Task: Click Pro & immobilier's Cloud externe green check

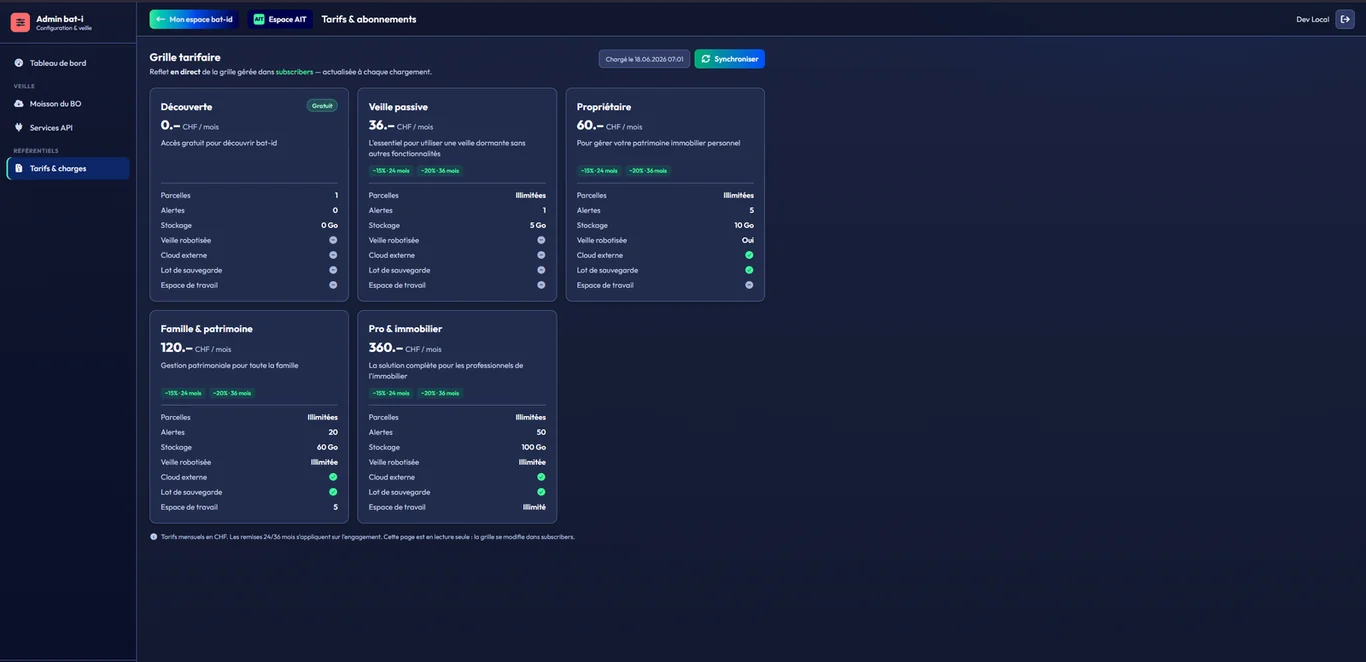Action: [541, 477]
